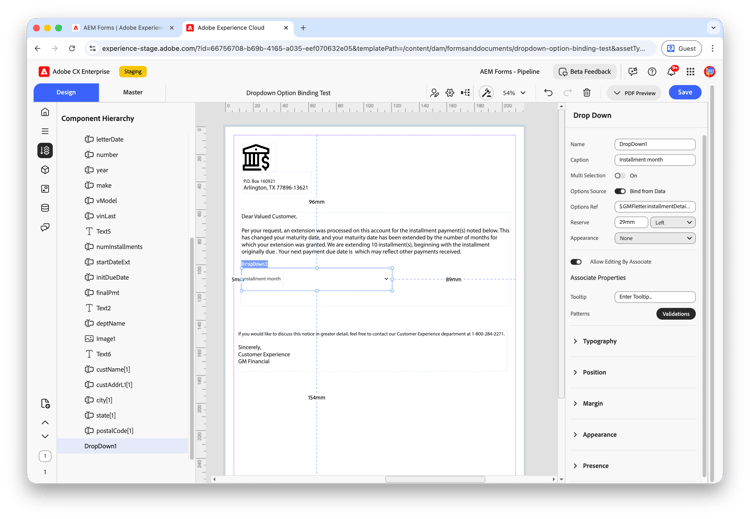The image size is (750, 519).
Task: Open the data source database icon
Action: point(45,208)
